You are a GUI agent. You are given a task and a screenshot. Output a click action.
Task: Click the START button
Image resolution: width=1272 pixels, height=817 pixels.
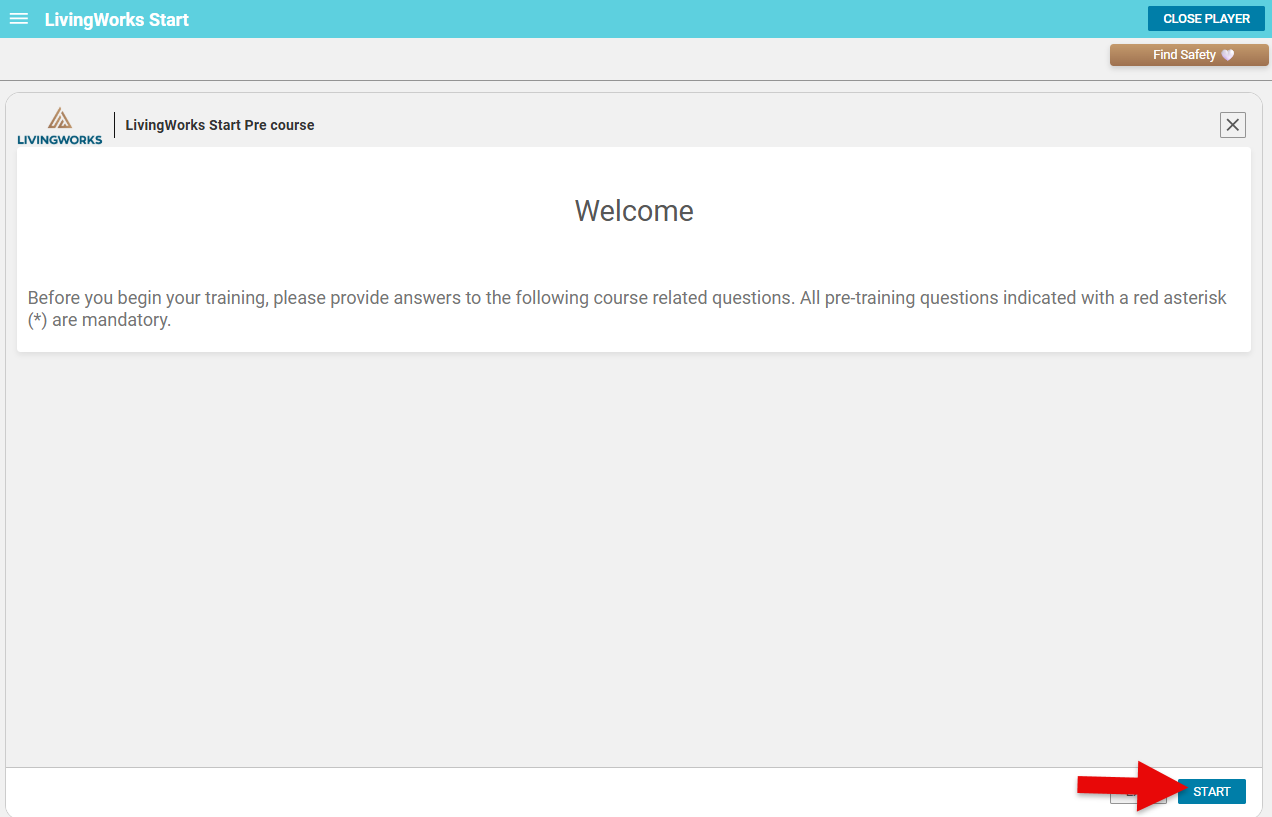(1211, 791)
